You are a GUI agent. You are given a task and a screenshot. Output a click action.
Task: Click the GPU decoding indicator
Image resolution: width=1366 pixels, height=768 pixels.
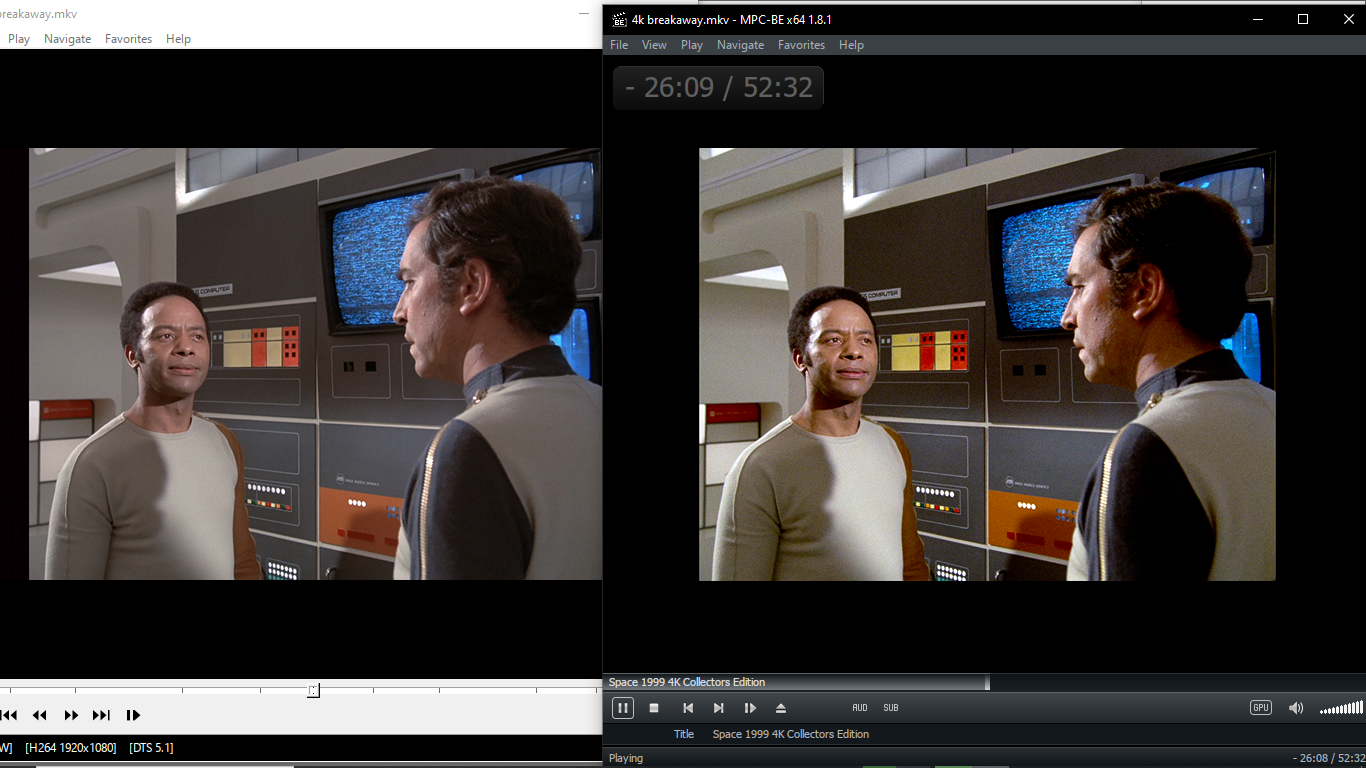pos(1261,708)
